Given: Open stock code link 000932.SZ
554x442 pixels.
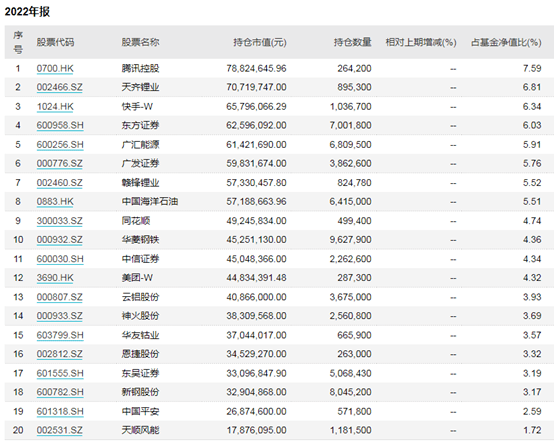Looking at the screenshot, I should pos(60,240).
